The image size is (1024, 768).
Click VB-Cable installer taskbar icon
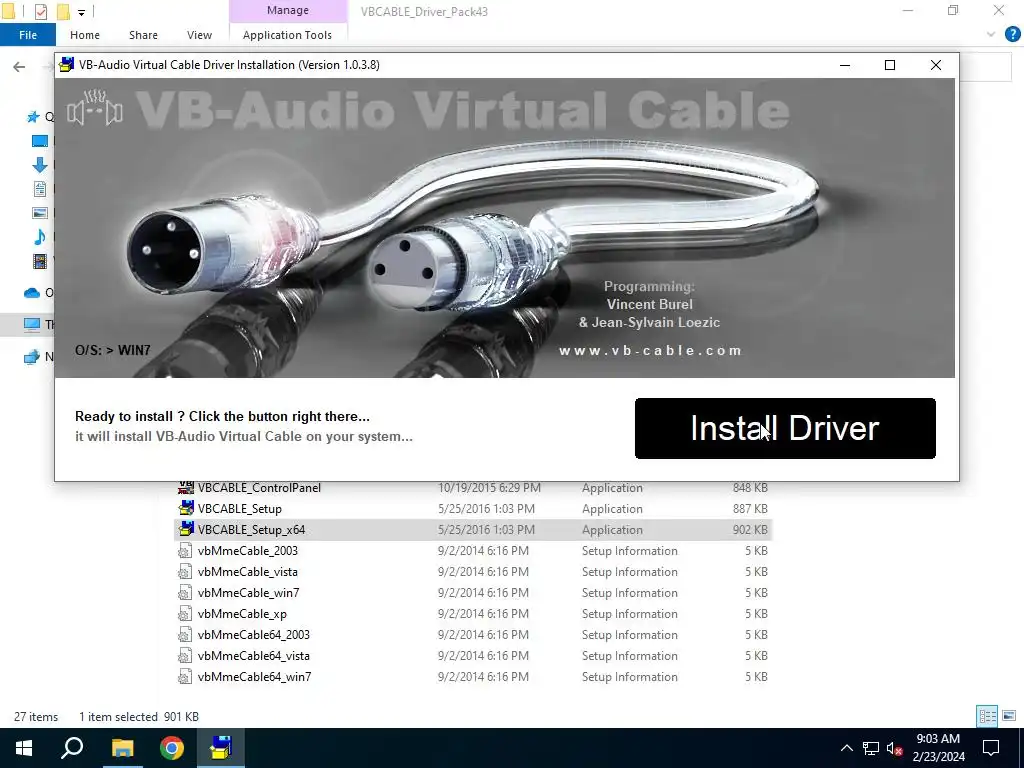221,748
